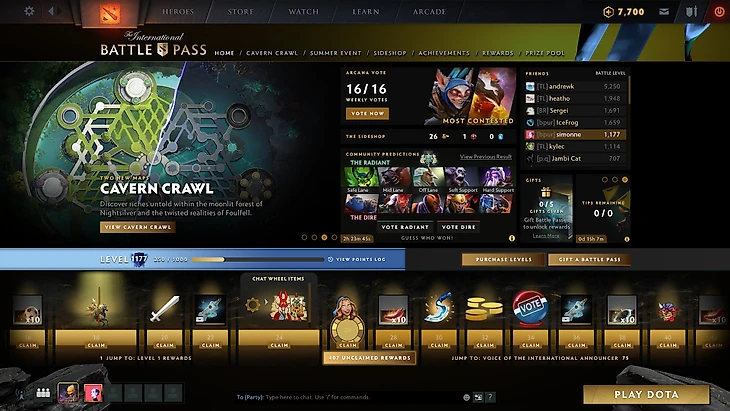Select the first carousel dot under Cavern Crawl

(304, 237)
